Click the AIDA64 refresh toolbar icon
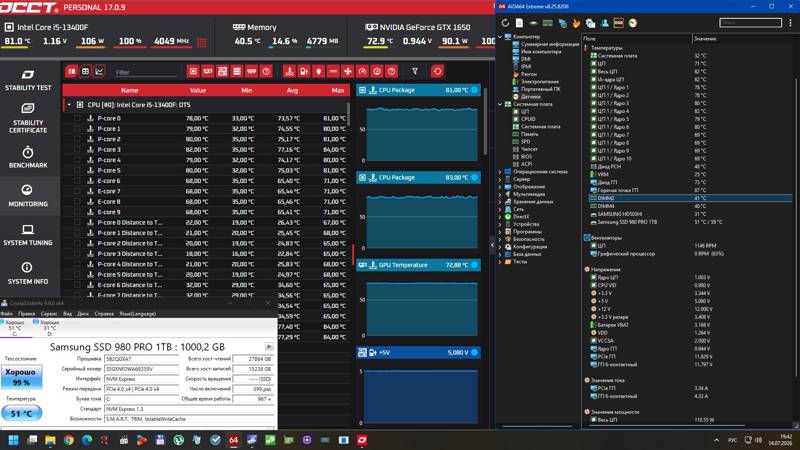The width and height of the screenshot is (800, 450). pos(505,23)
